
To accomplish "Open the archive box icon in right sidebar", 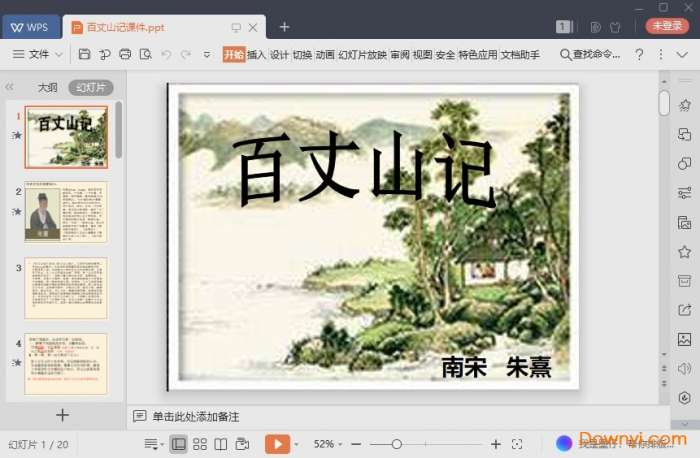I will point(684,281).
